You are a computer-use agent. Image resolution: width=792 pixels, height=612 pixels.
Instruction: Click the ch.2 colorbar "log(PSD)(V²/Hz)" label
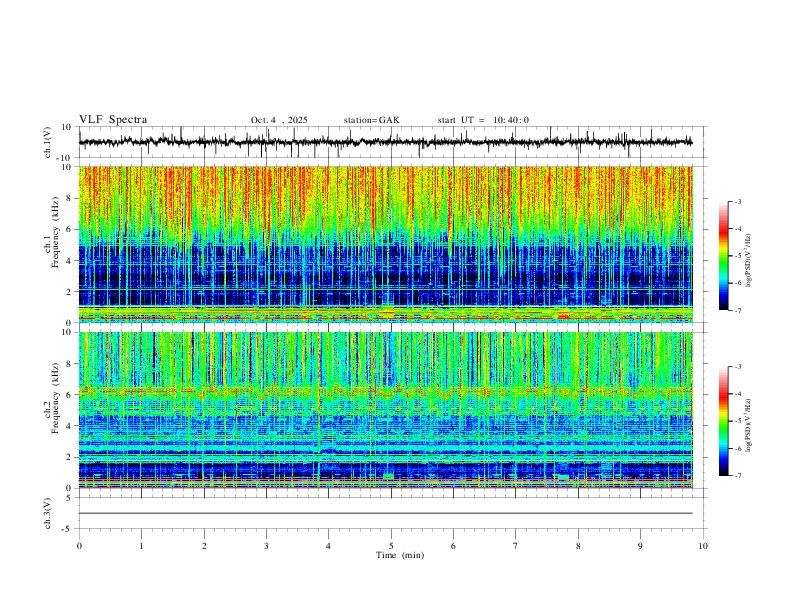click(x=748, y=426)
